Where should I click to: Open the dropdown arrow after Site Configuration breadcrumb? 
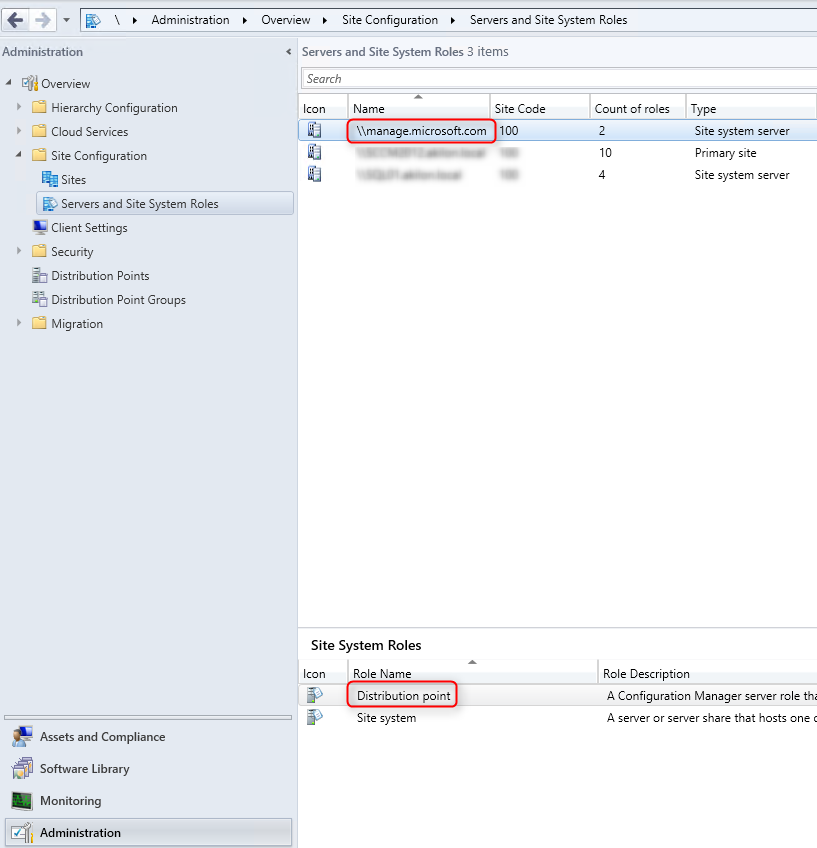click(453, 21)
